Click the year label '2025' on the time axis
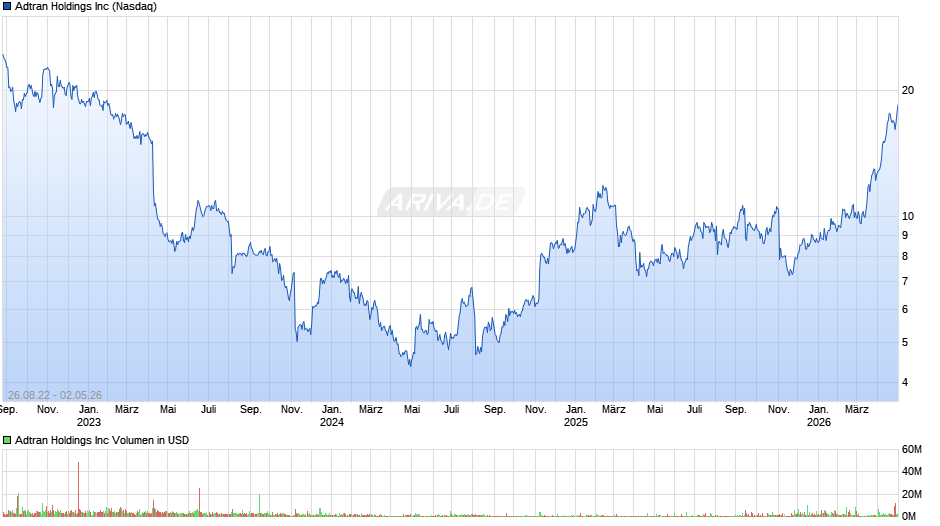Screen dimensions: 940x526 [x=576, y=422]
